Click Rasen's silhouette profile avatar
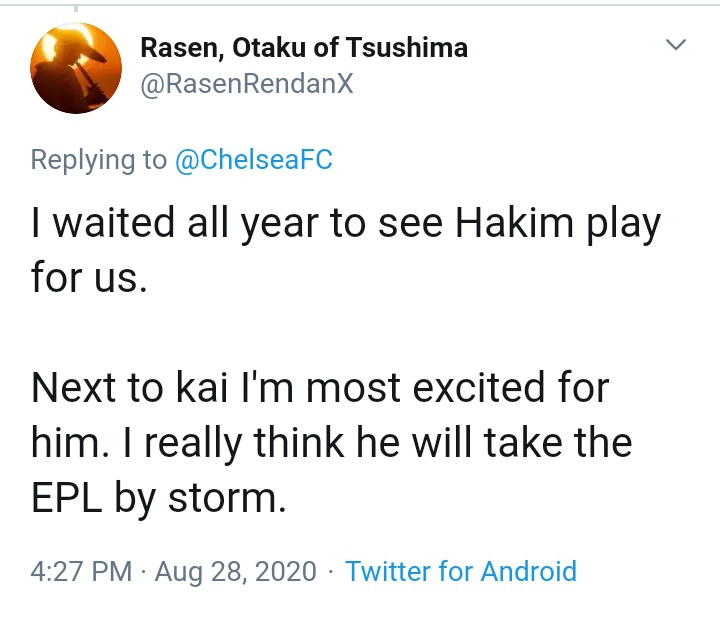Viewport: 720px width, 617px height. [x=77, y=67]
